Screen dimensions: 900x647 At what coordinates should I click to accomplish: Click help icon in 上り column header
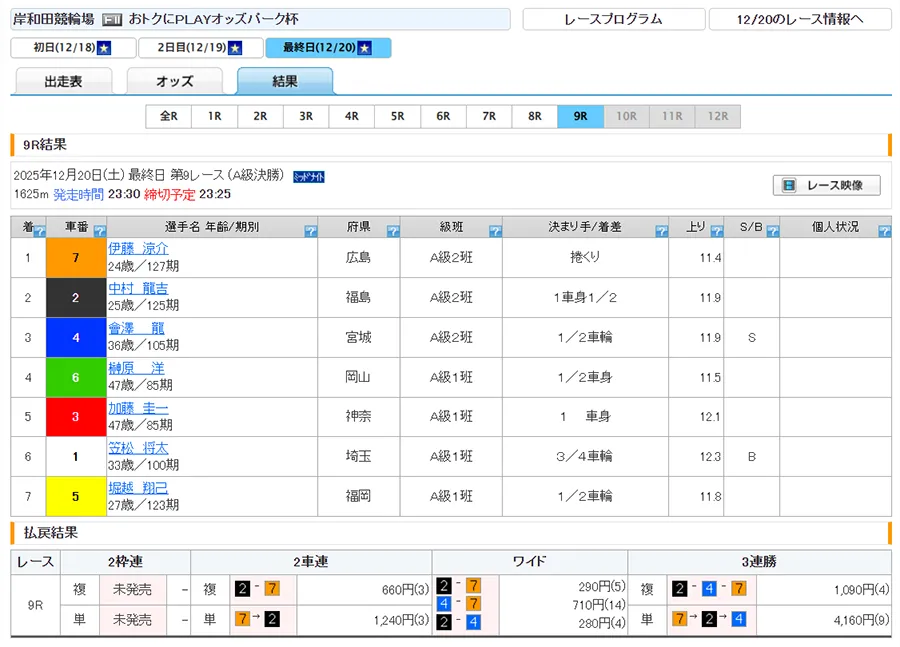tap(714, 231)
